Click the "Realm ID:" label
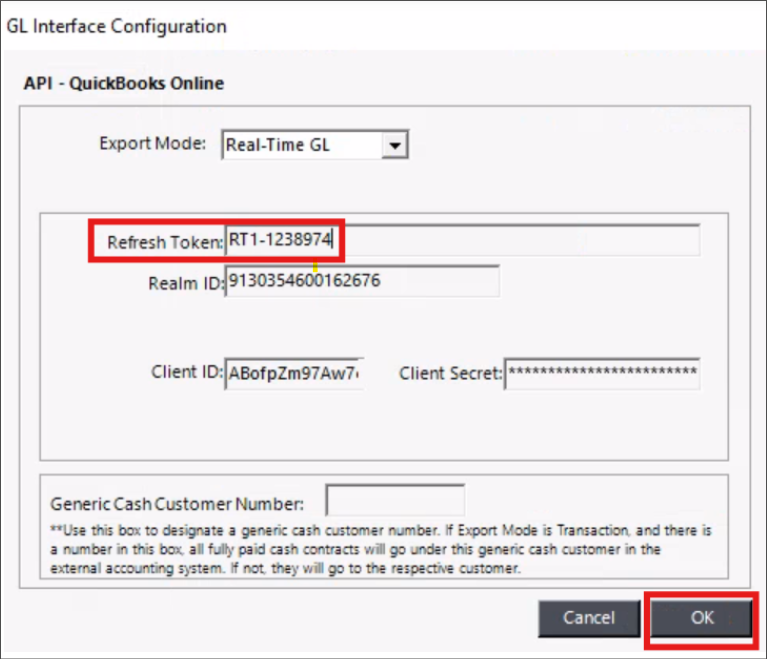The width and height of the screenshot is (767, 659). click(185, 283)
